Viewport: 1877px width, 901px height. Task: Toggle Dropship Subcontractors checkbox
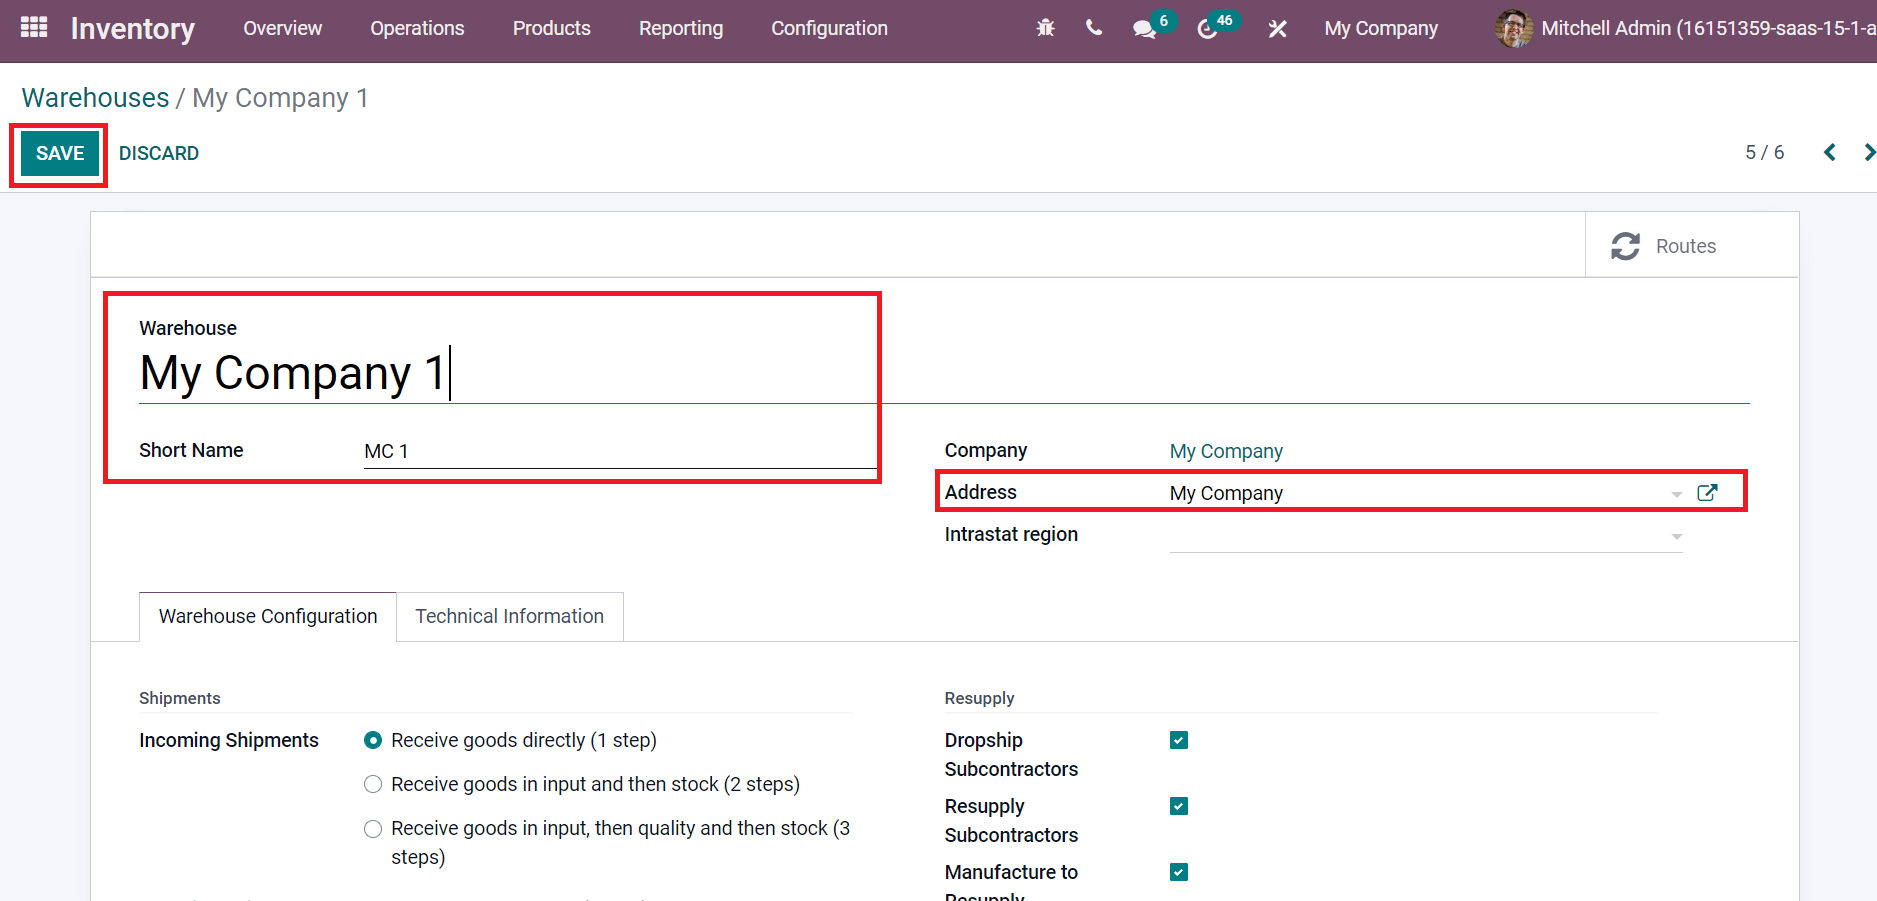(1179, 740)
